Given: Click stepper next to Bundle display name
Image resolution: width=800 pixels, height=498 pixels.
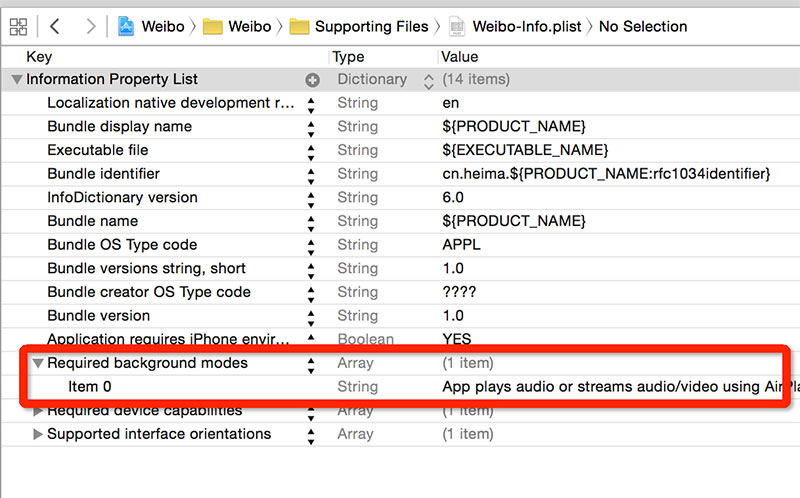Looking at the screenshot, I should pos(311,127).
